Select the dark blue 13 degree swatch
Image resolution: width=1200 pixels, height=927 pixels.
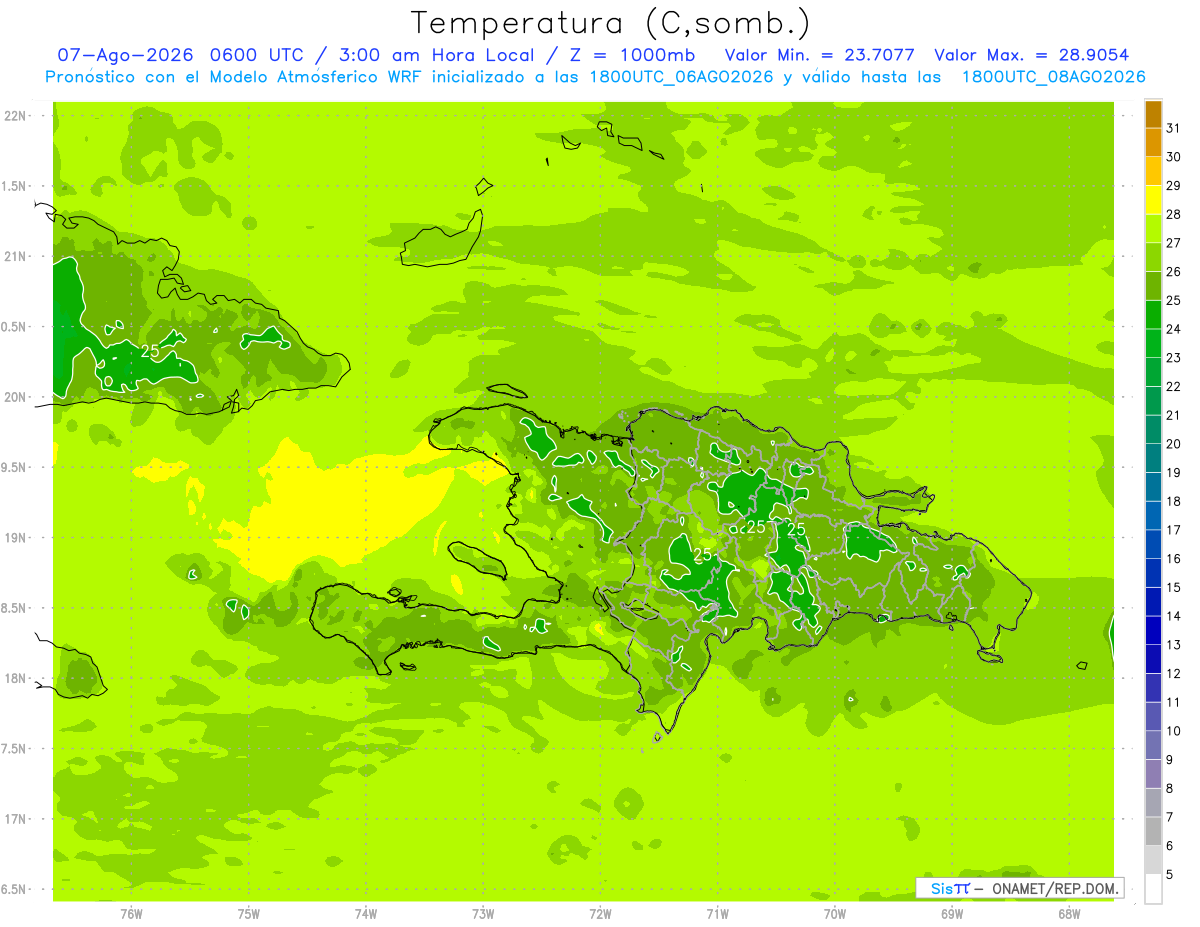1153,631
